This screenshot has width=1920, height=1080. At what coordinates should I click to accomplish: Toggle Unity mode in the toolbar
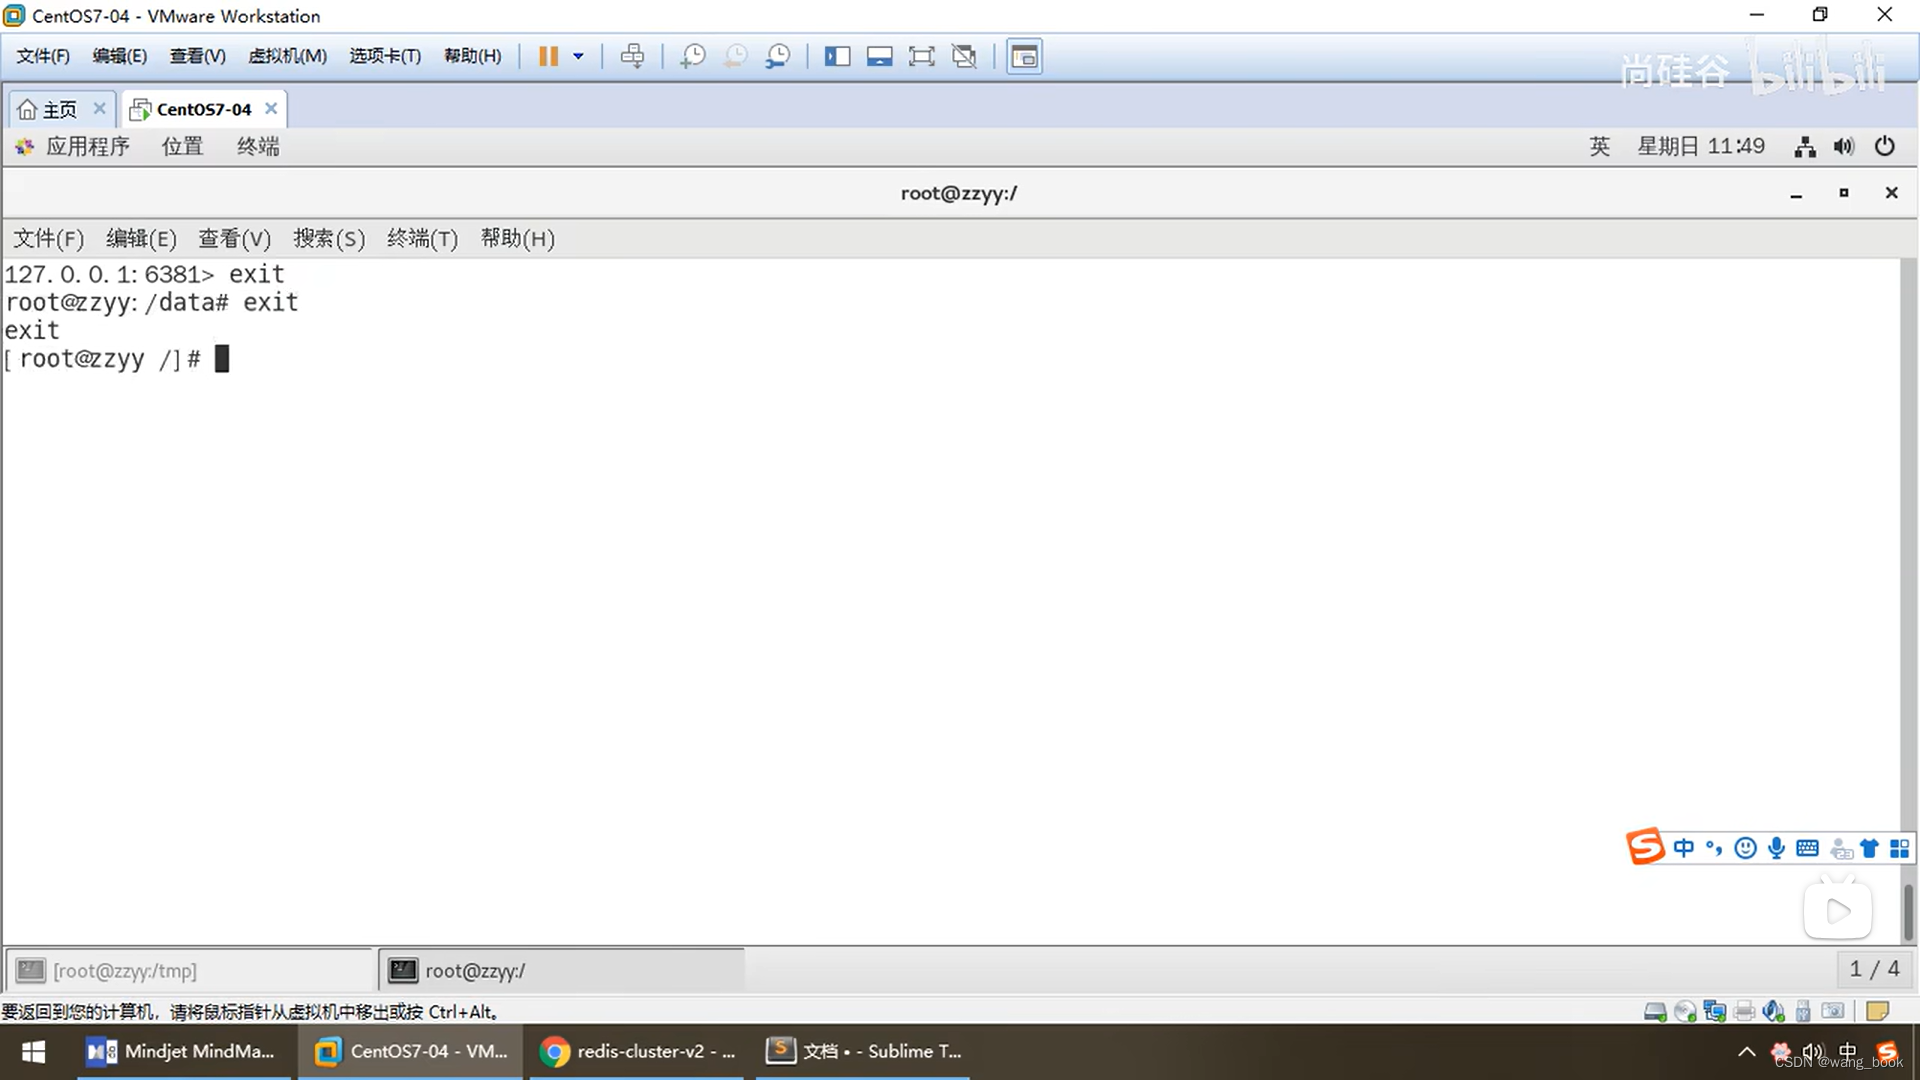click(x=964, y=56)
